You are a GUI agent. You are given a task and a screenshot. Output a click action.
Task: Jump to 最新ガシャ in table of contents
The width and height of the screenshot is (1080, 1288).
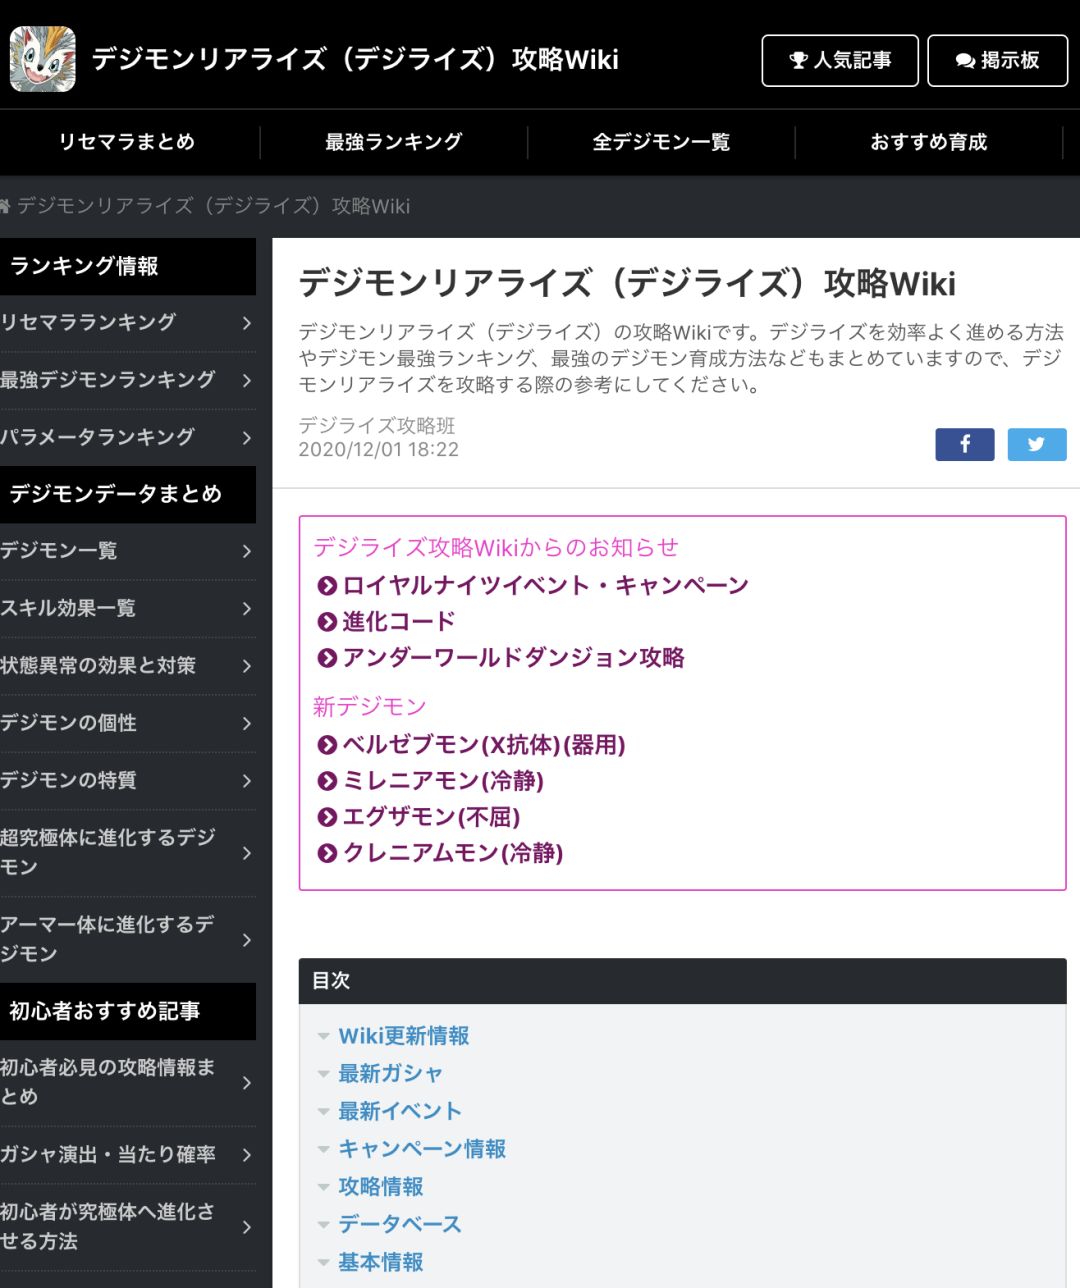point(390,1074)
